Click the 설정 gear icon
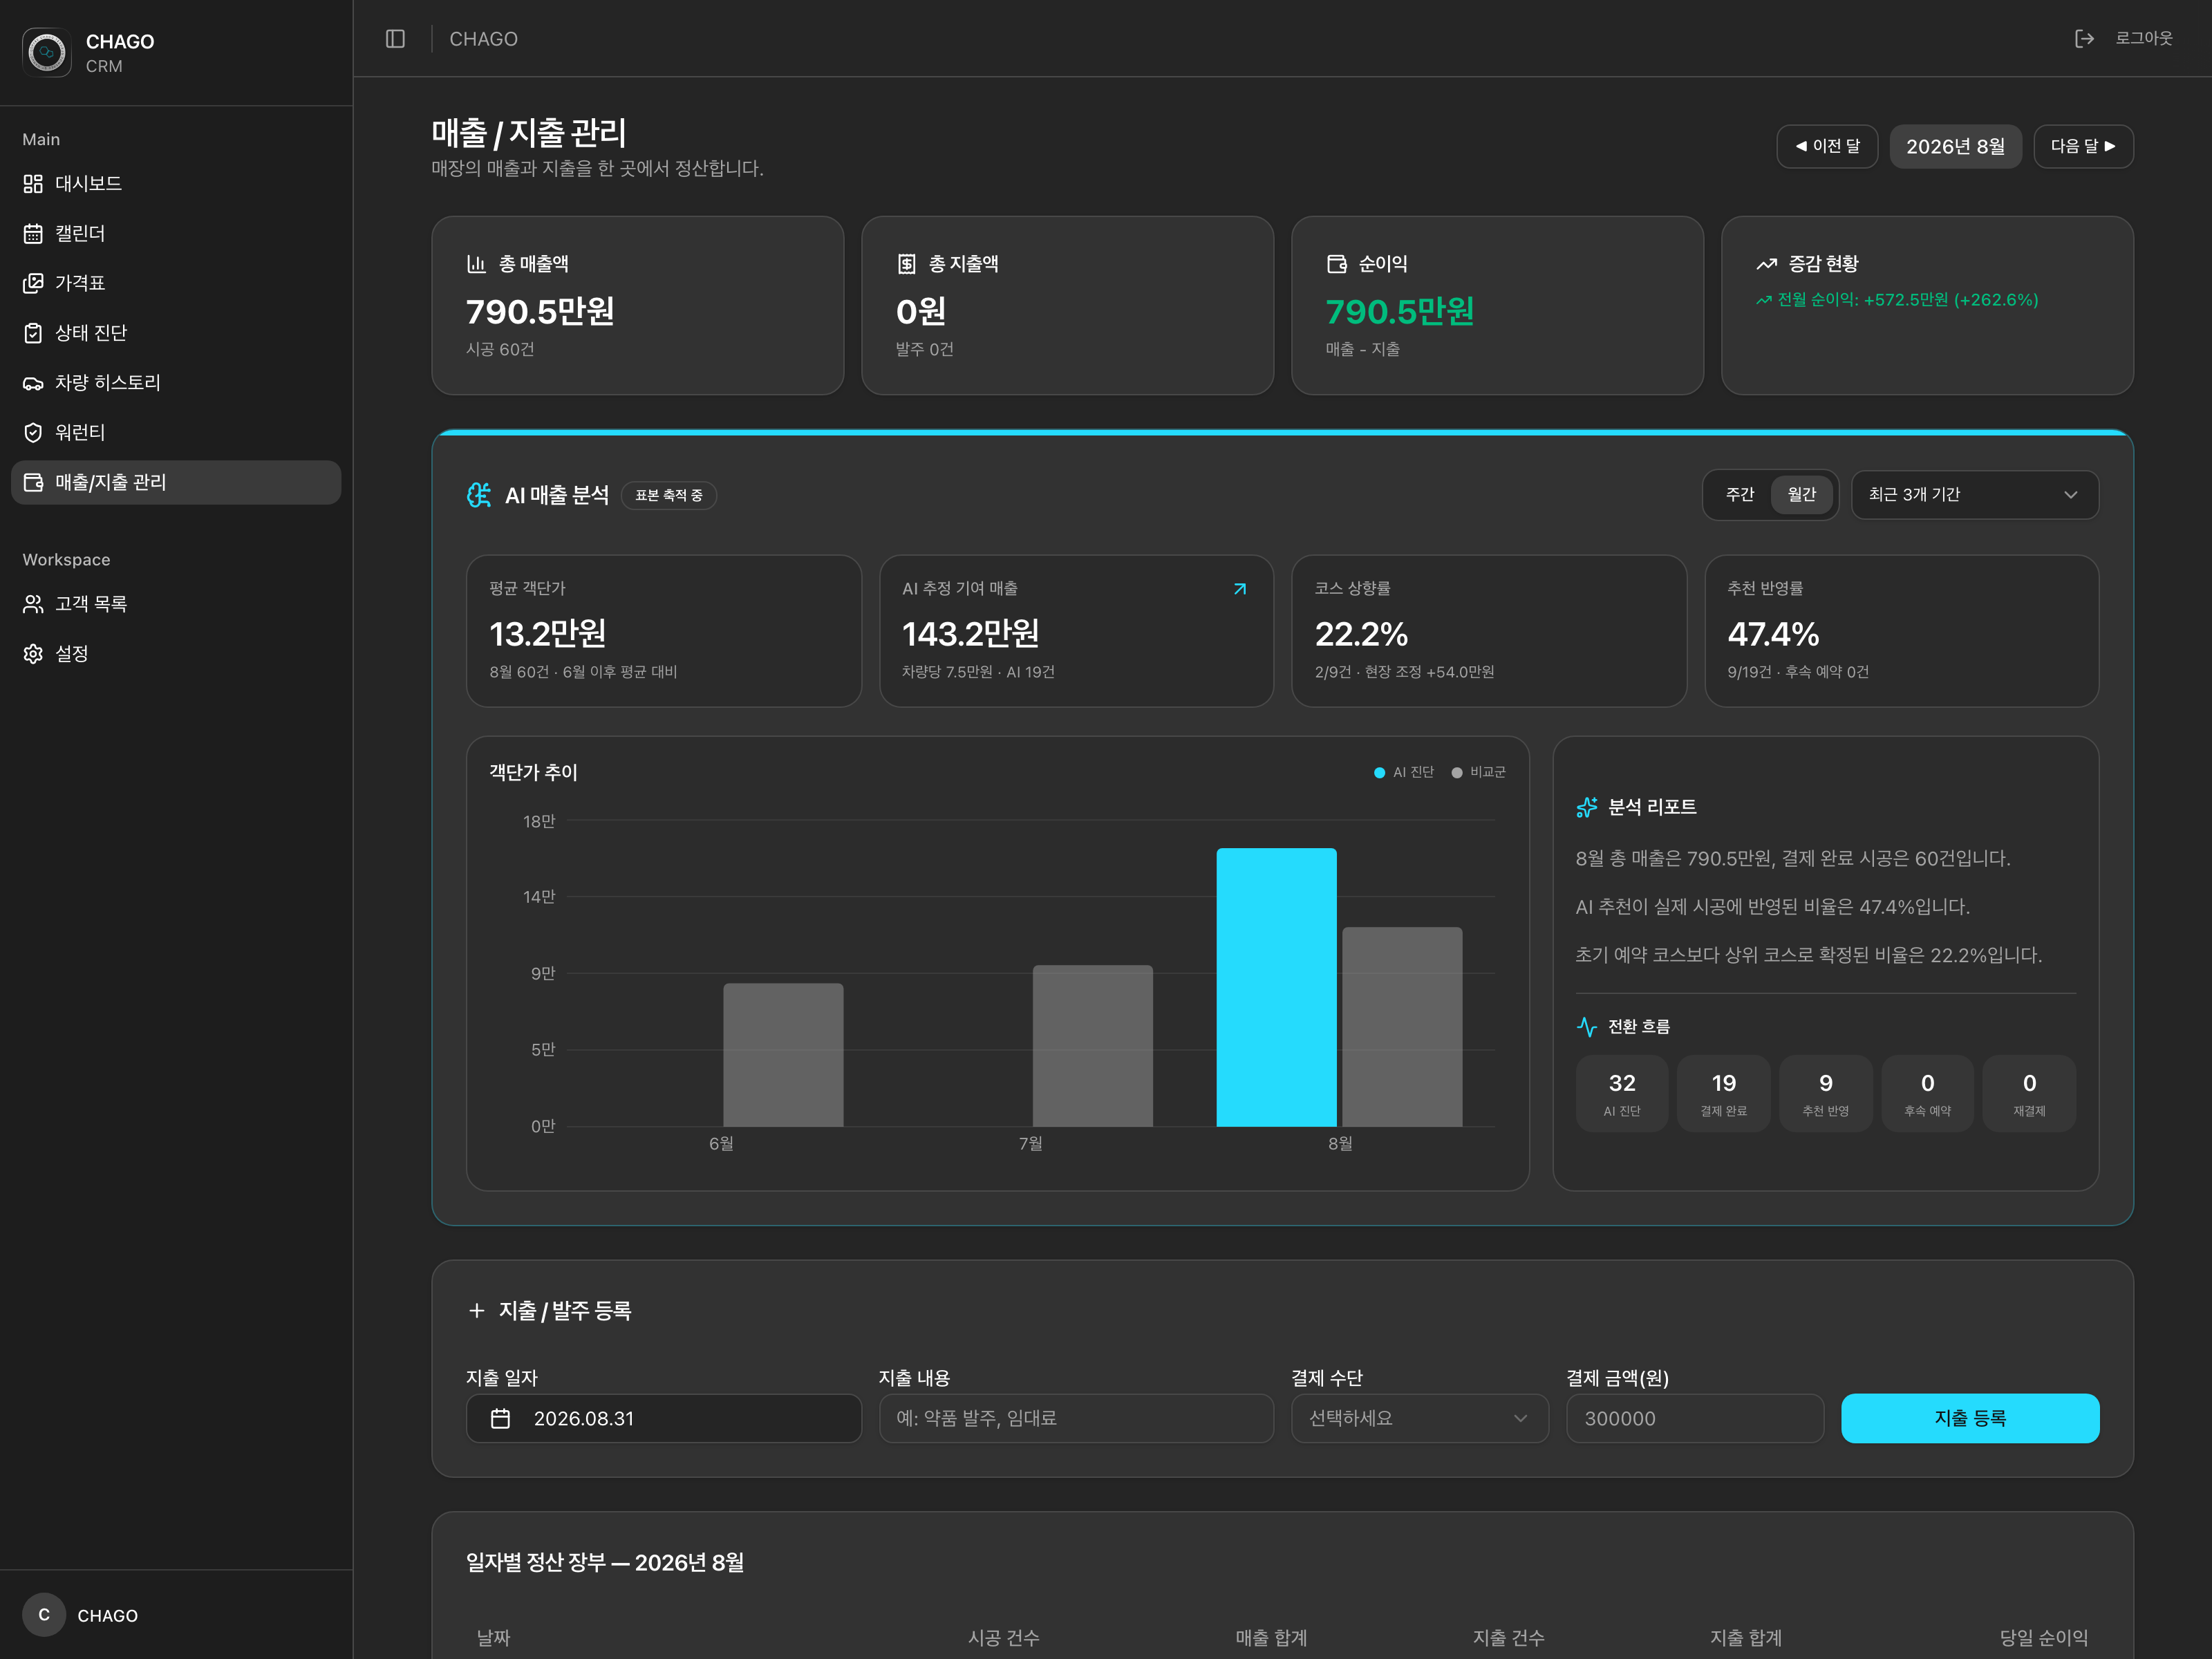Screen dimensions: 2212x1659 point(33,654)
